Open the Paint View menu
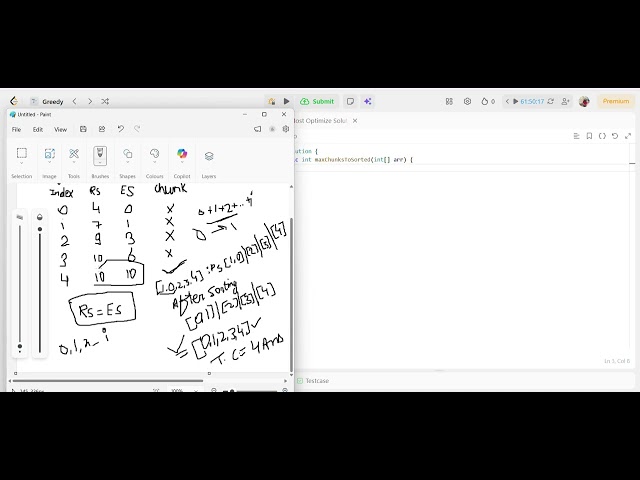The width and height of the screenshot is (640, 480). 60,129
